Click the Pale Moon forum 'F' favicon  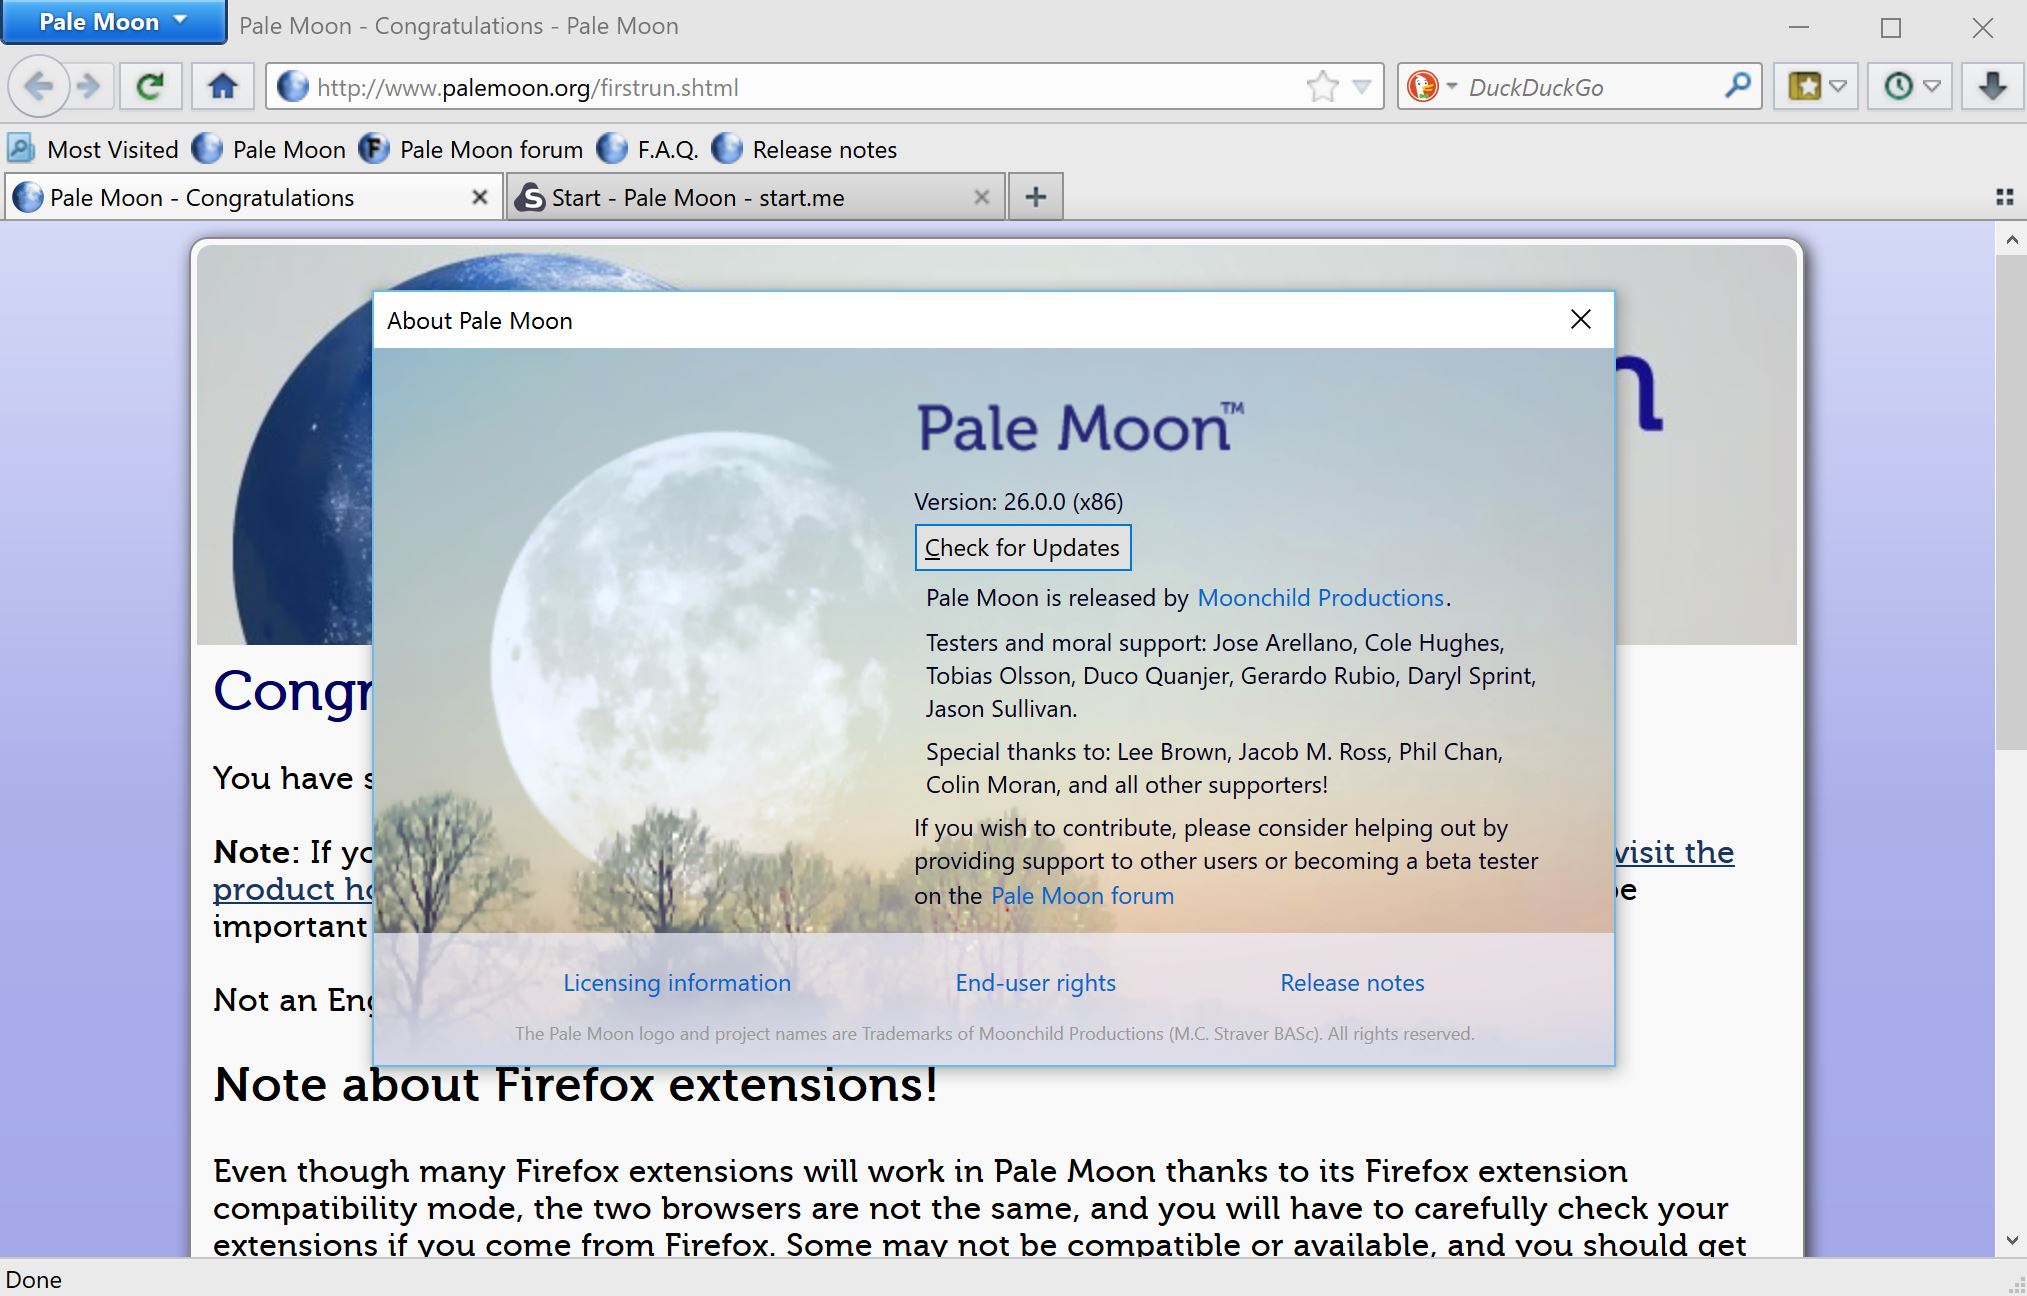coord(374,149)
